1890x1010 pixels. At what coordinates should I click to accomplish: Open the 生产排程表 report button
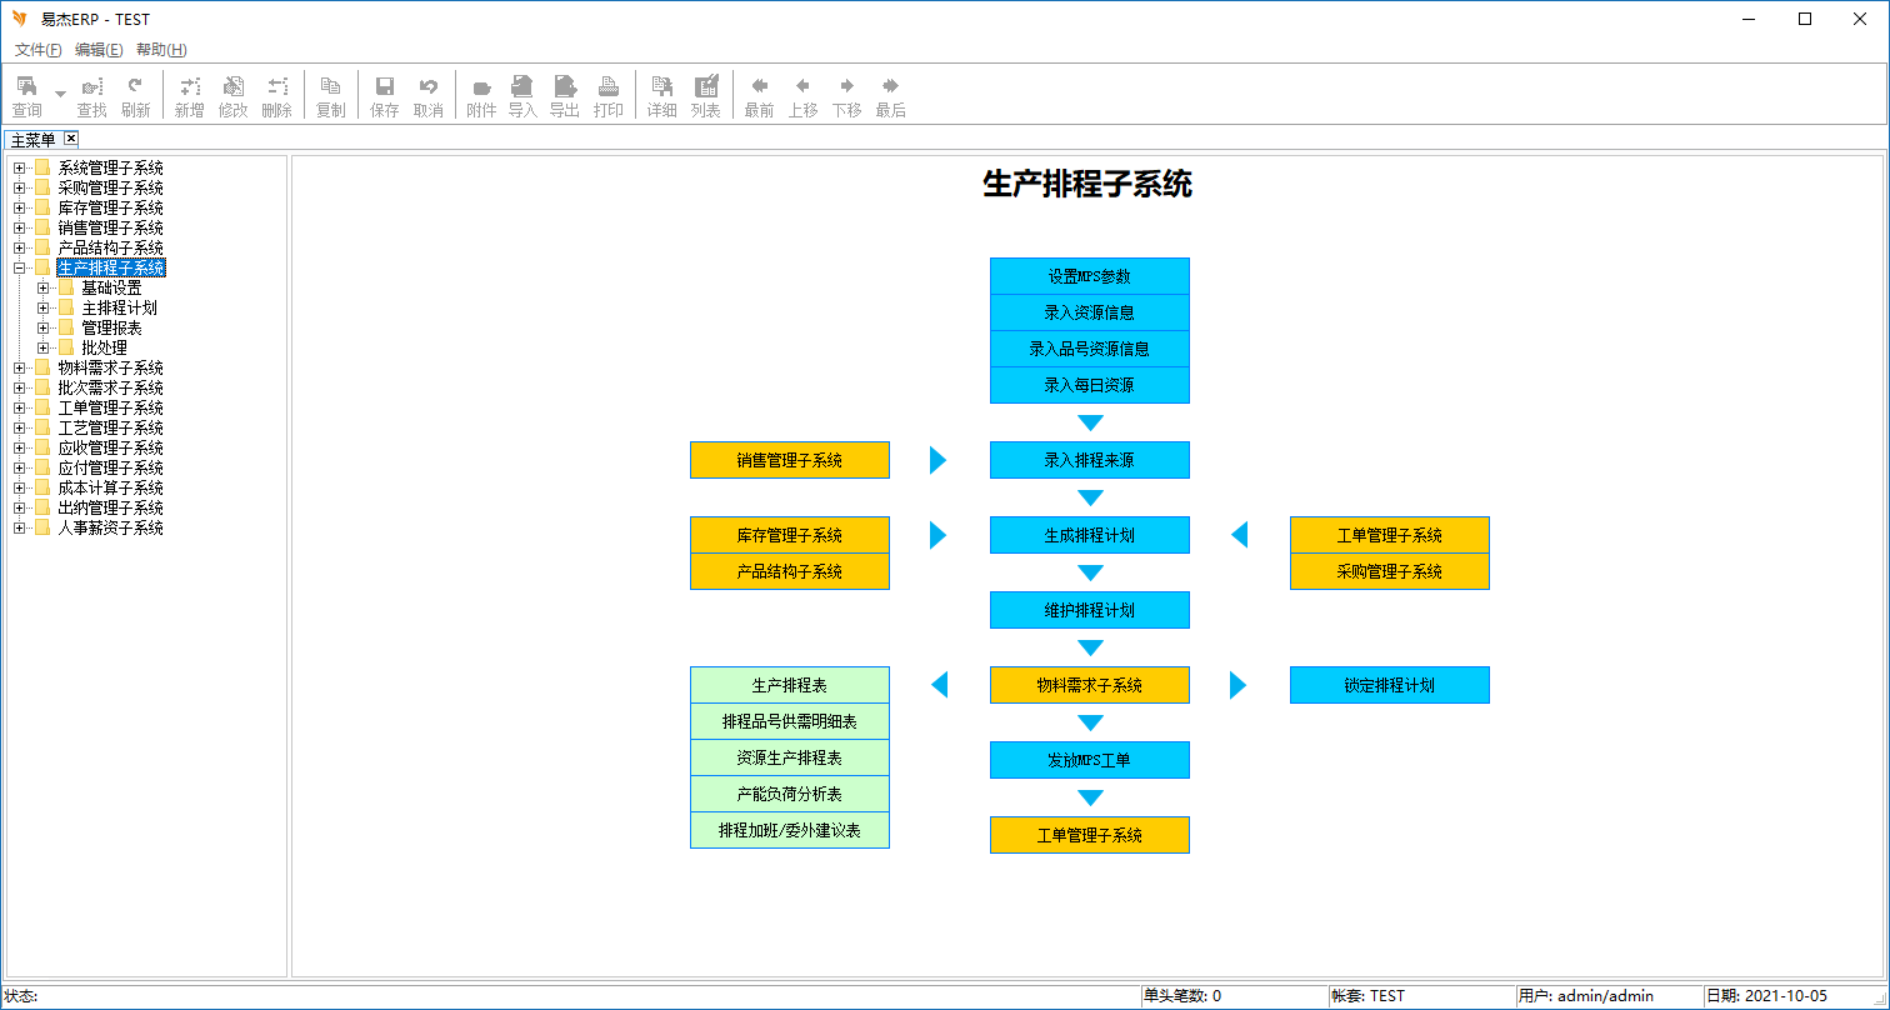790,685
